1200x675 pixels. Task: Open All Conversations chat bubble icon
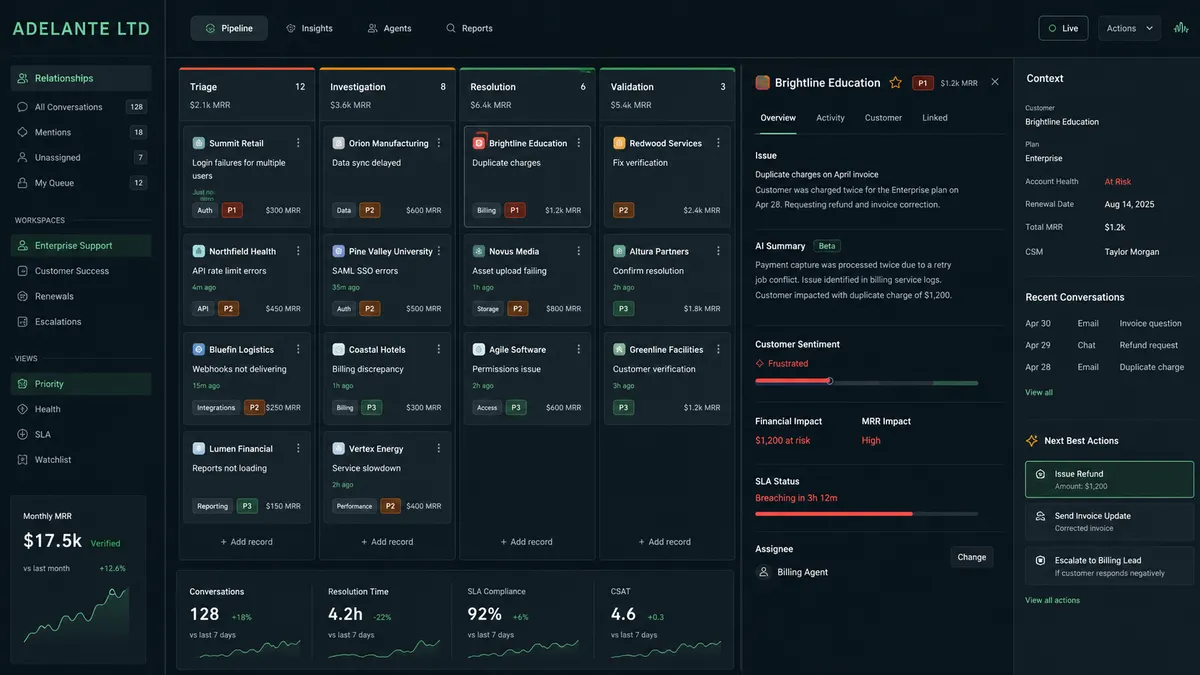[x=23, y=107]
